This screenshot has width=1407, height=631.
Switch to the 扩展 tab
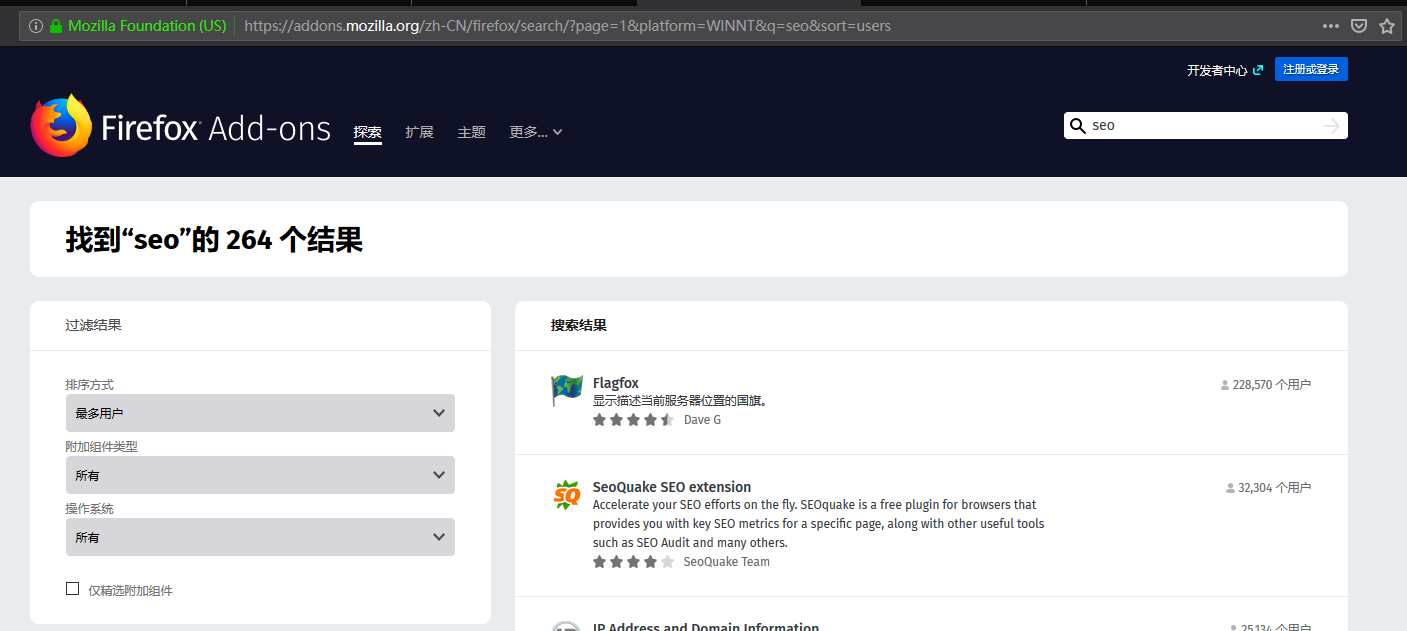coord(420,132)
